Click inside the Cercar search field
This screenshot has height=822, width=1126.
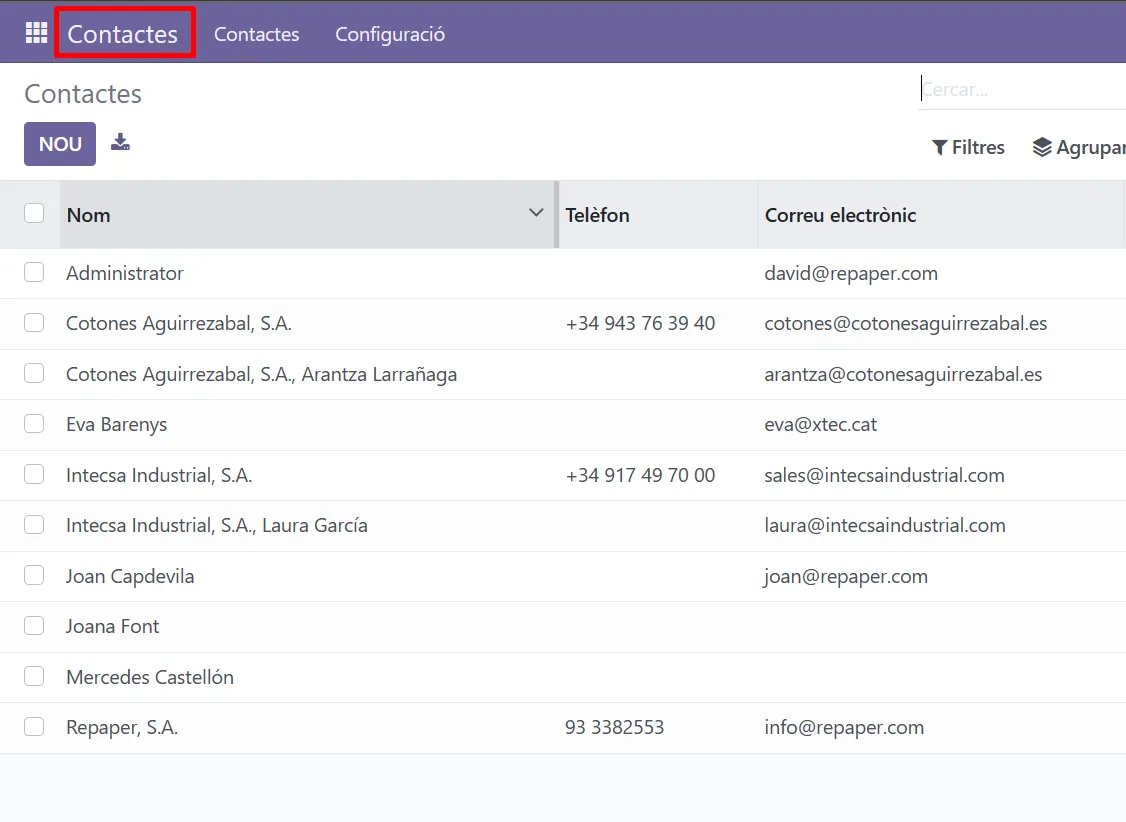[1020, 90]
